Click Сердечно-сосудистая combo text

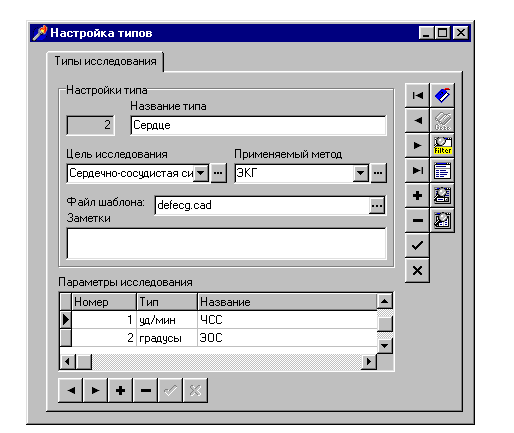(131, 173)
